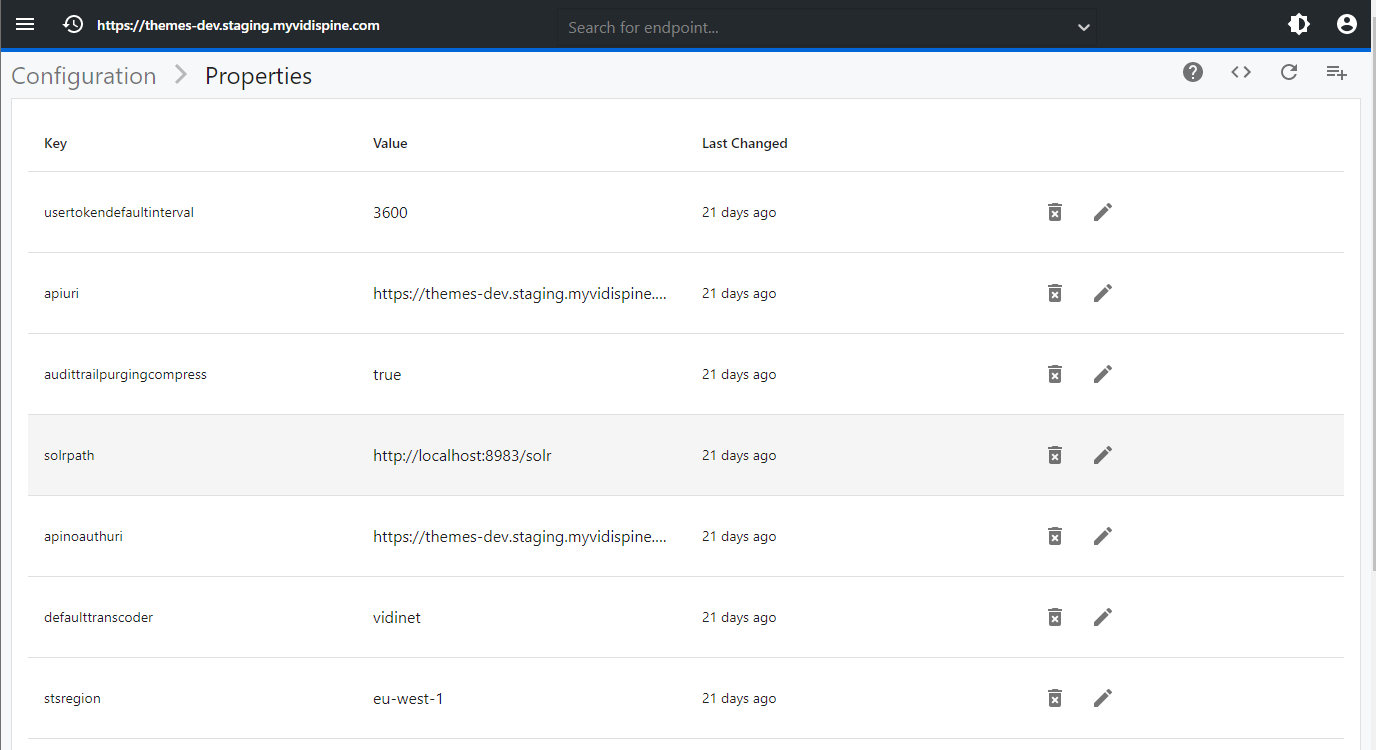Toggle dark/light theme brightness icon
Screen dimensions: 1376x750
[1299, 25]
